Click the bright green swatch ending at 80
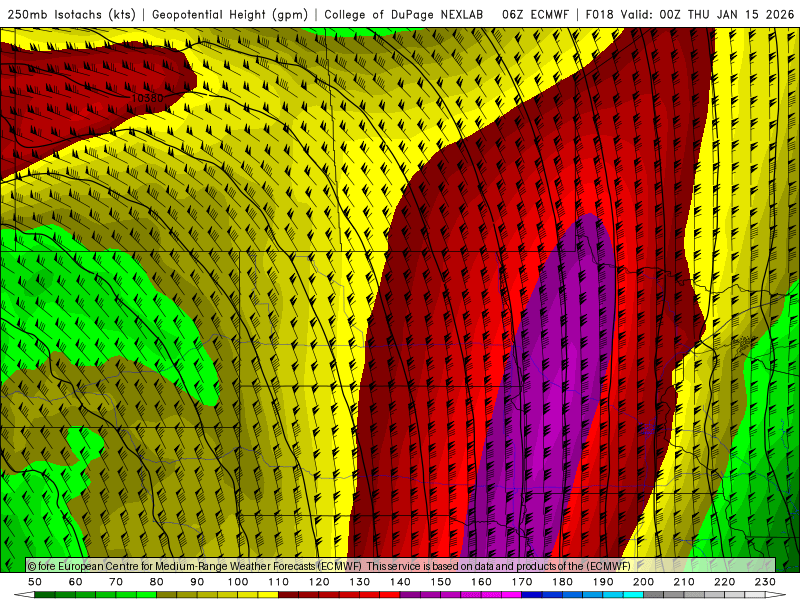The image size is (800, 600). pos(146,595)
